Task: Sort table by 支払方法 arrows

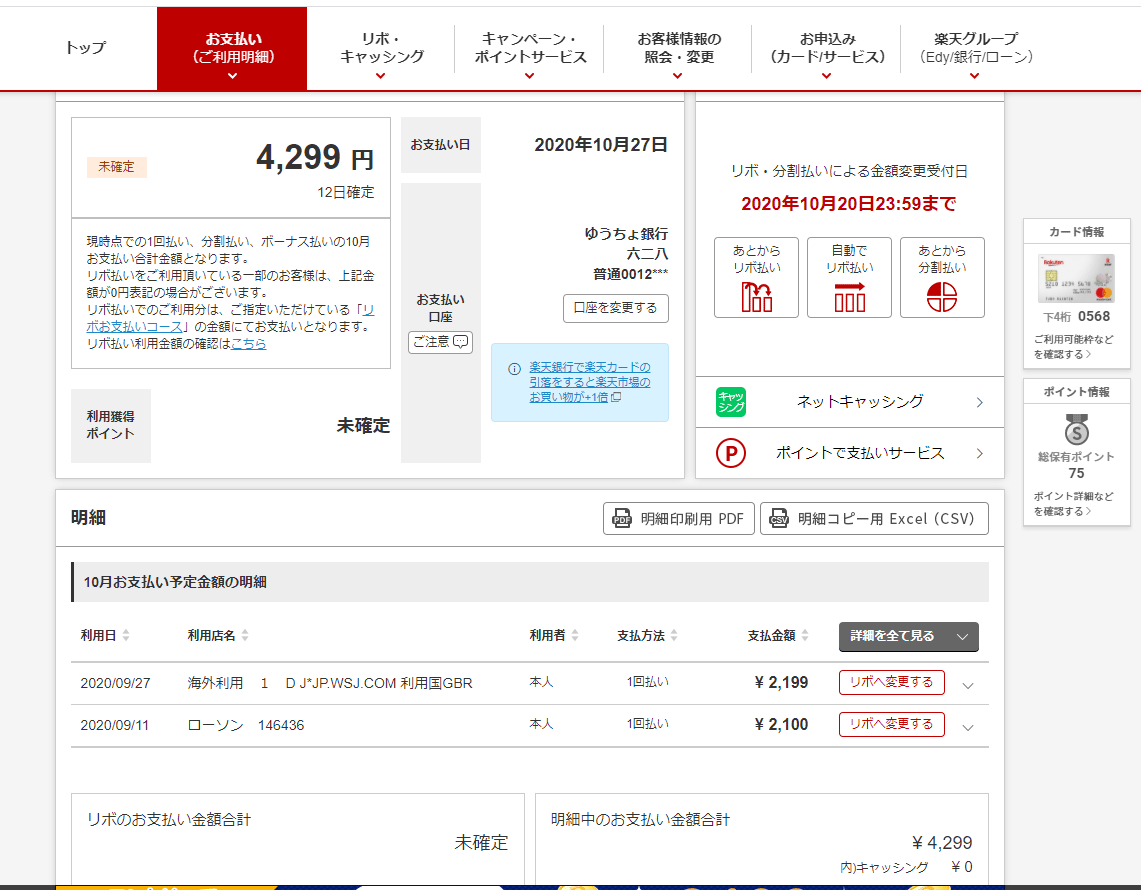Action: pos(674,635)
